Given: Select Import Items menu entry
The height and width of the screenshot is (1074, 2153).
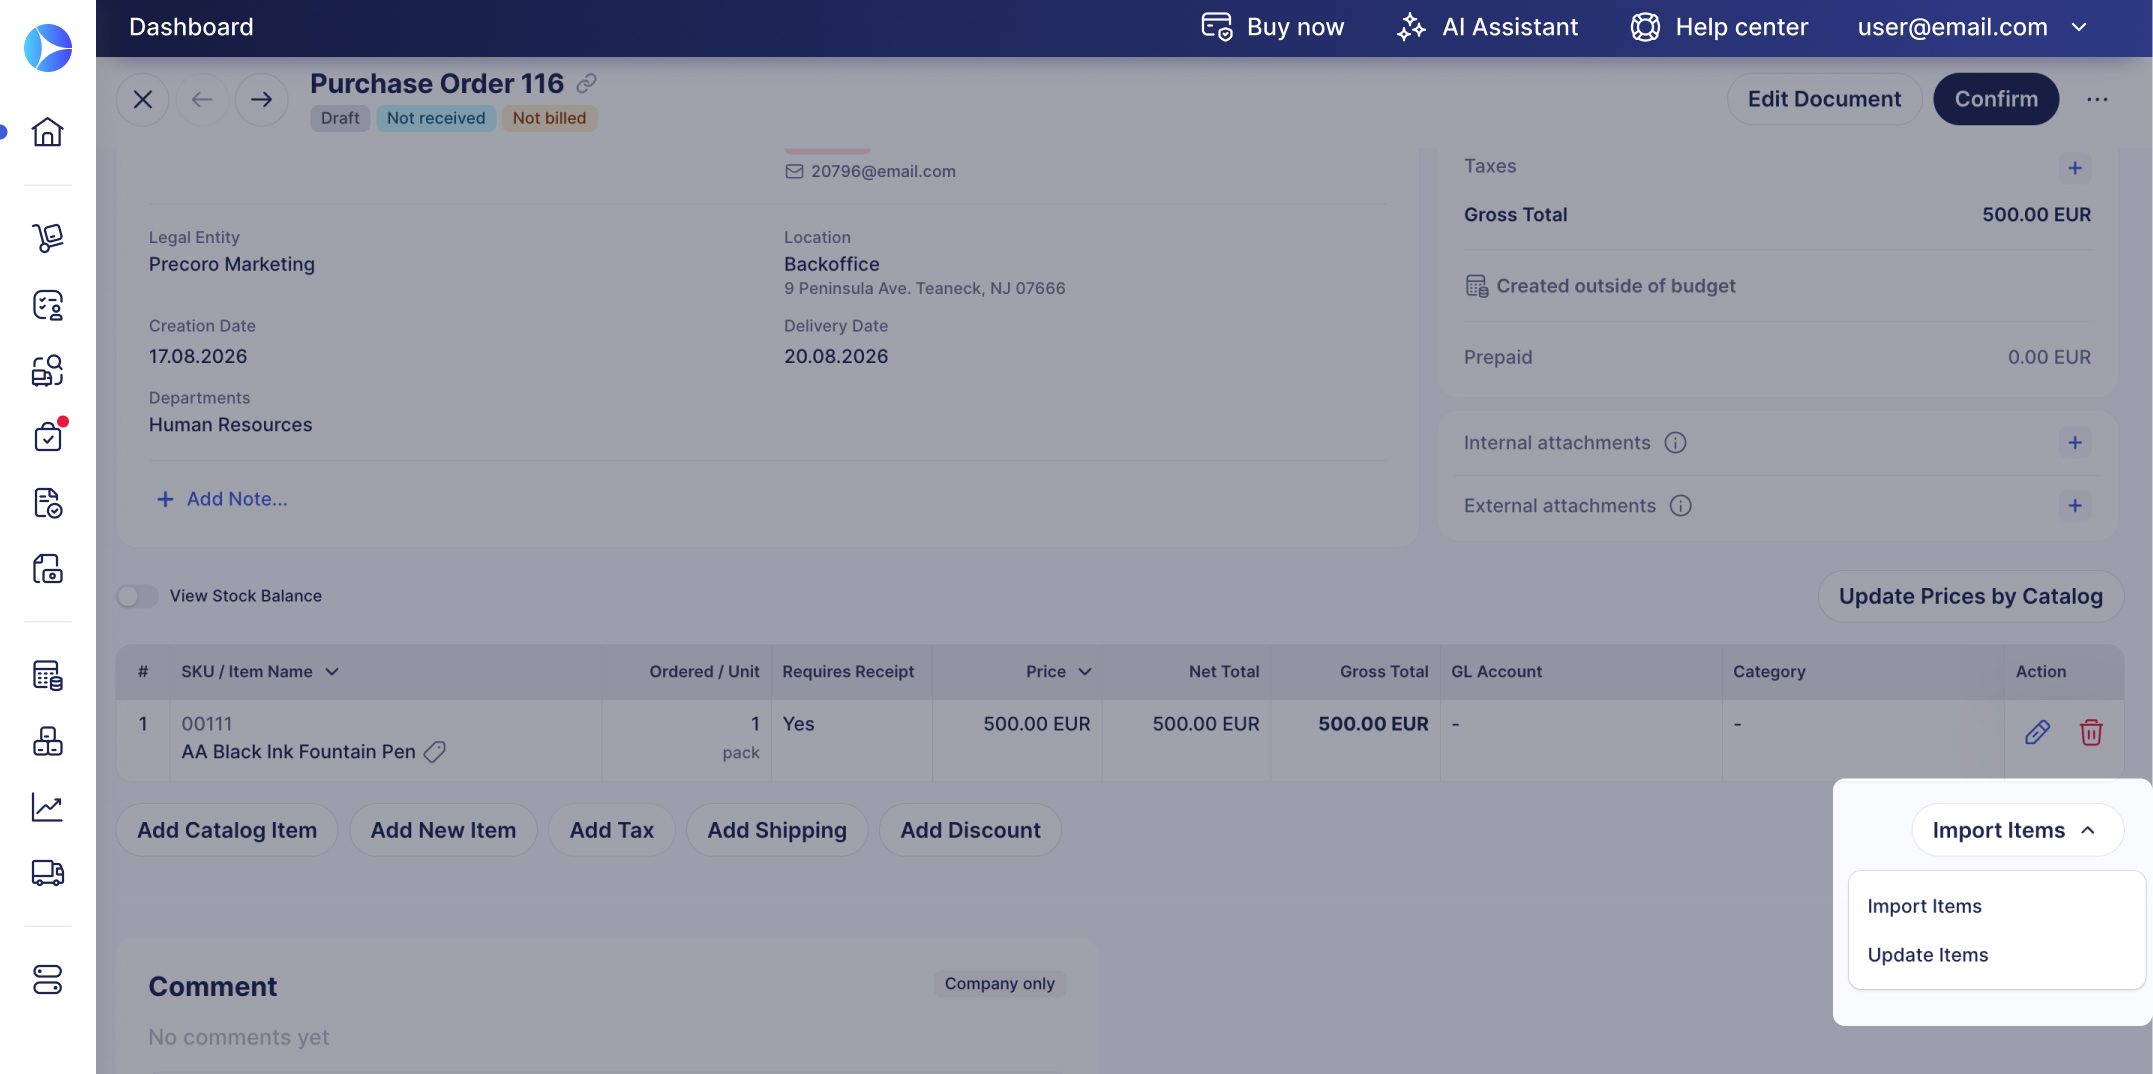Looking at the screenshot, I should (x=1924, y=906).
